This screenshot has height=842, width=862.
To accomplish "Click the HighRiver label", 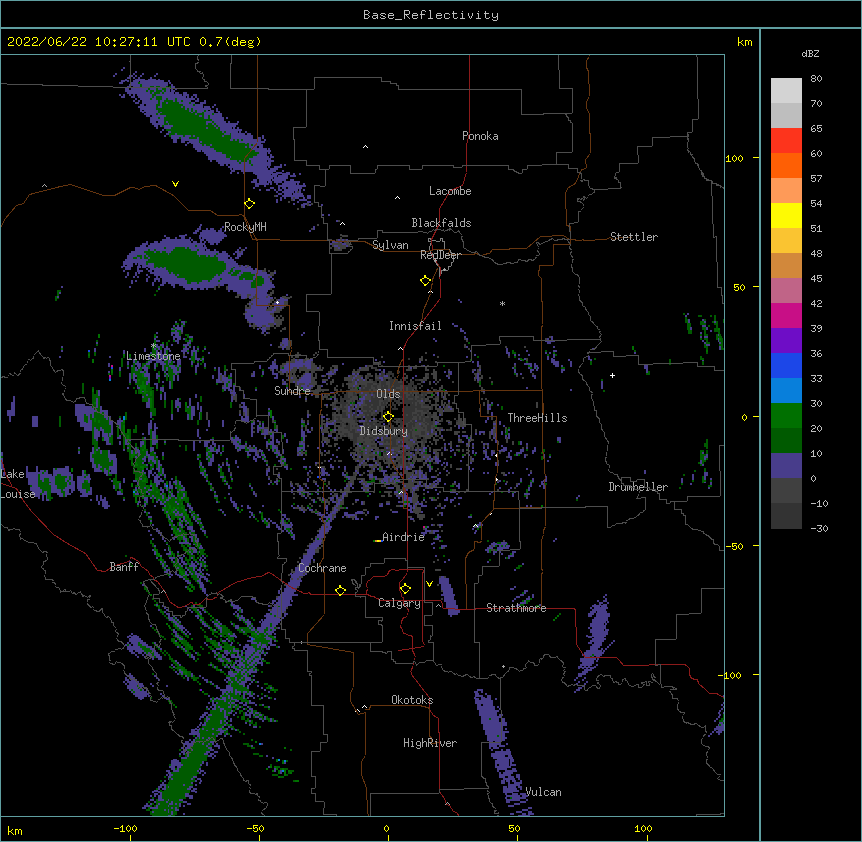I will tap(430, 743).
